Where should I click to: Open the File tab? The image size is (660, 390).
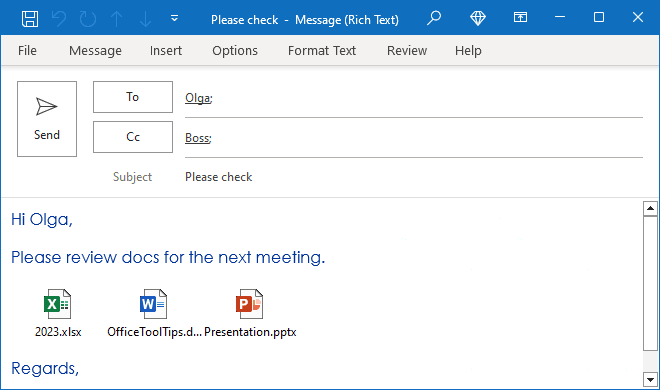27,50
